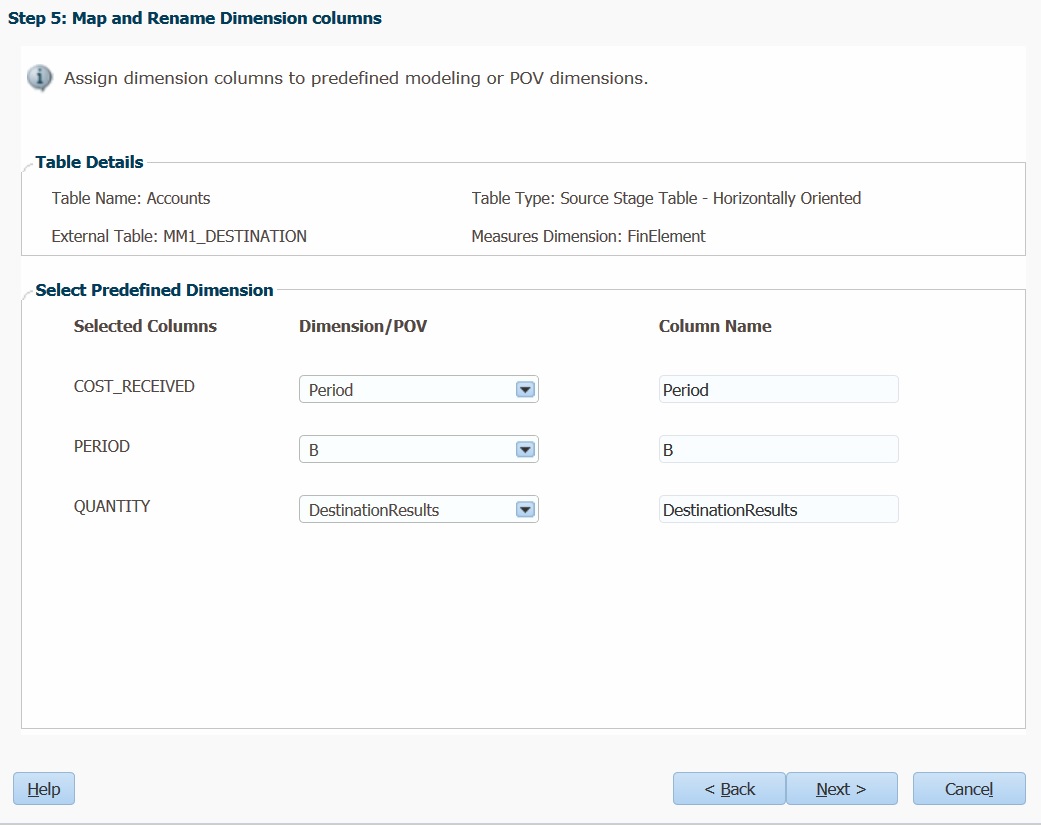The image size is (1041, 825).
Task: Cancel the table wizard
Action: click(969, 788)
